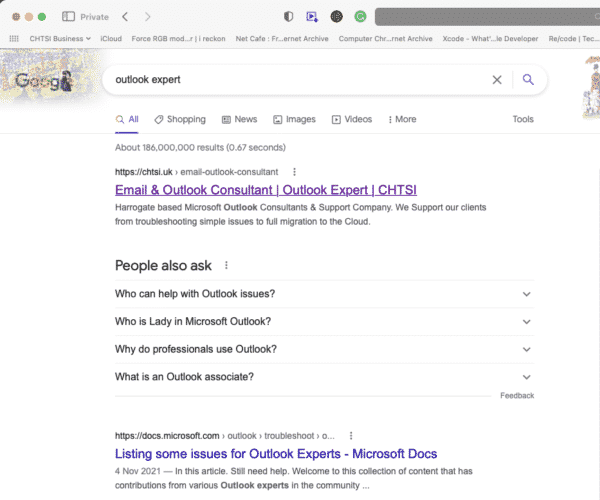Image resolution: width=600 pixels, height=500 pixels.
Task: Open the CHTSI Business bookmarks folder dropdown
Action: 60,38
